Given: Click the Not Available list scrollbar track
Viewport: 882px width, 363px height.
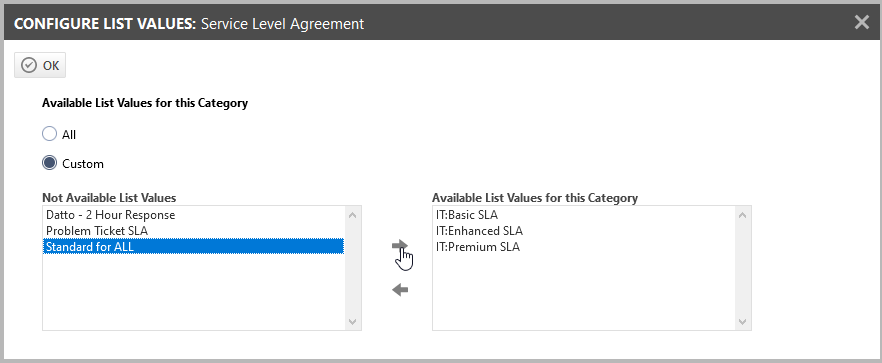Looking at the screenshot, I should [352, 268].
